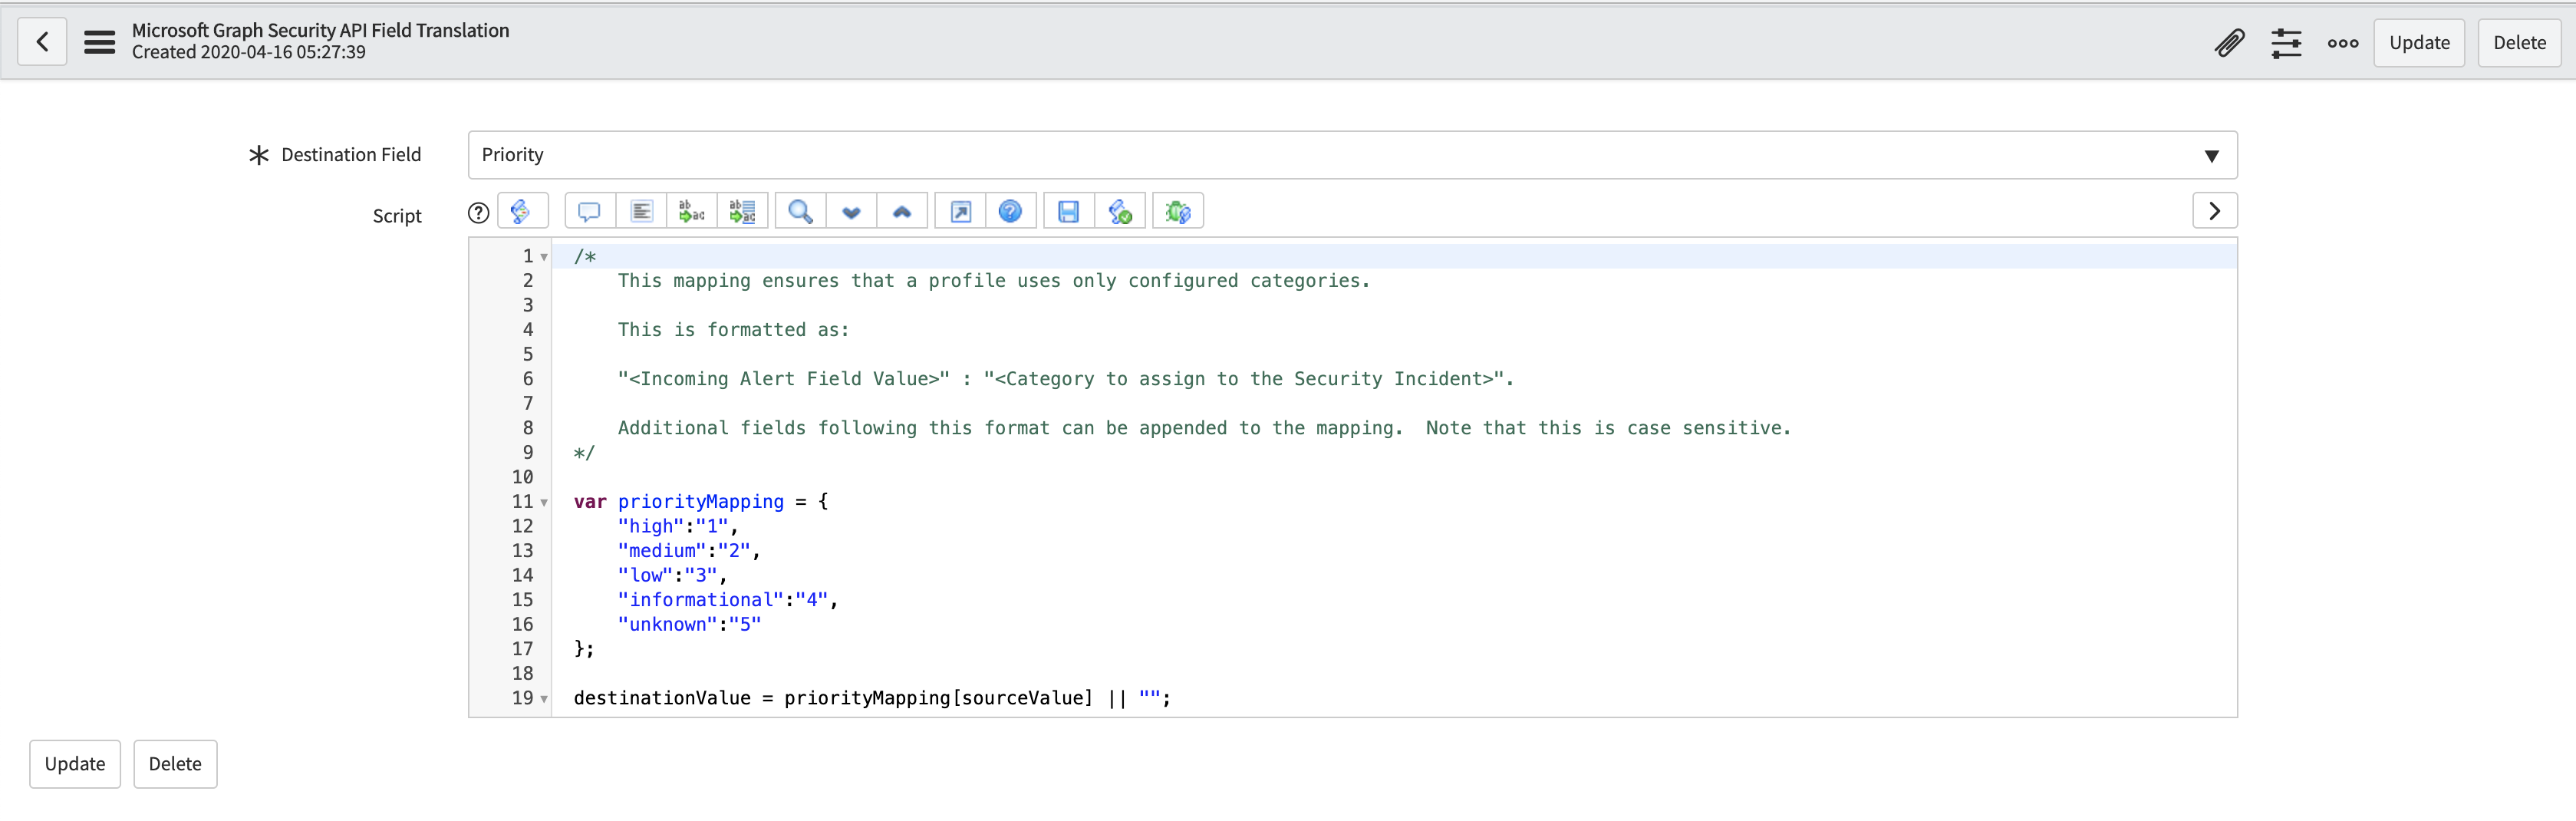The width and height of the screenshot is (2576, 821).
Task: Open the form context menu (hamburger)
Action: click(x=99, y=42)
